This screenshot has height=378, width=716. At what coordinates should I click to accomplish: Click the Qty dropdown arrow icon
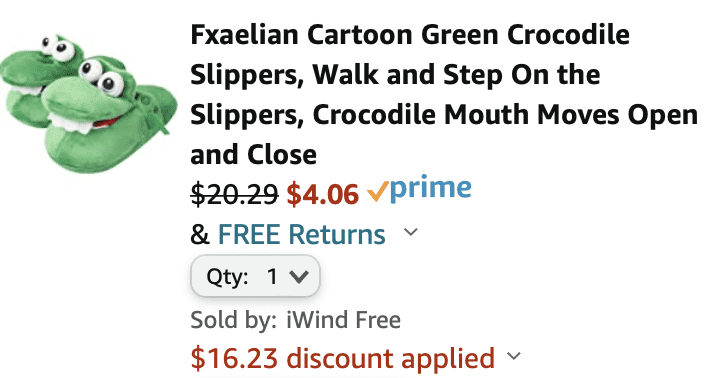coord(299,277)
